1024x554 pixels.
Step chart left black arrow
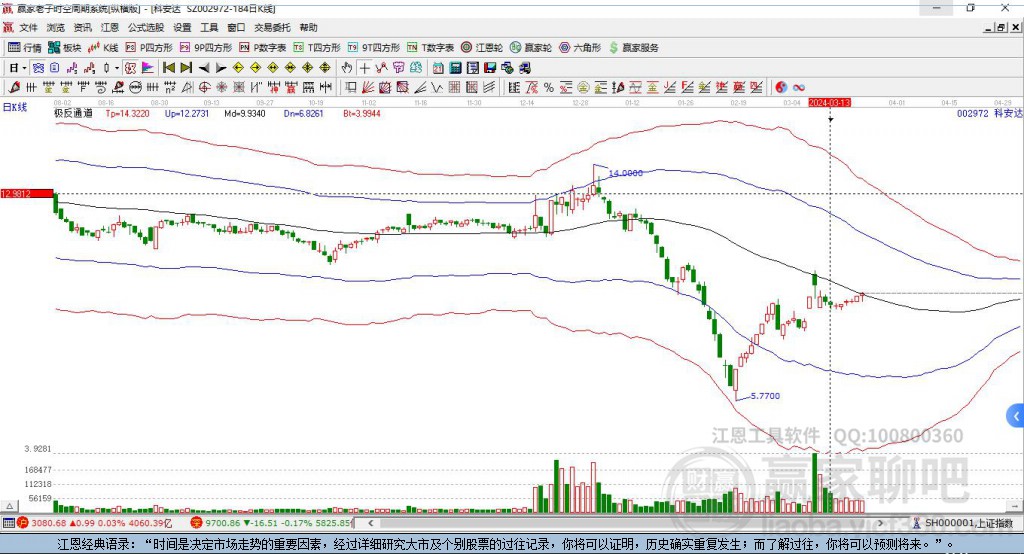[x=204, y=68]
